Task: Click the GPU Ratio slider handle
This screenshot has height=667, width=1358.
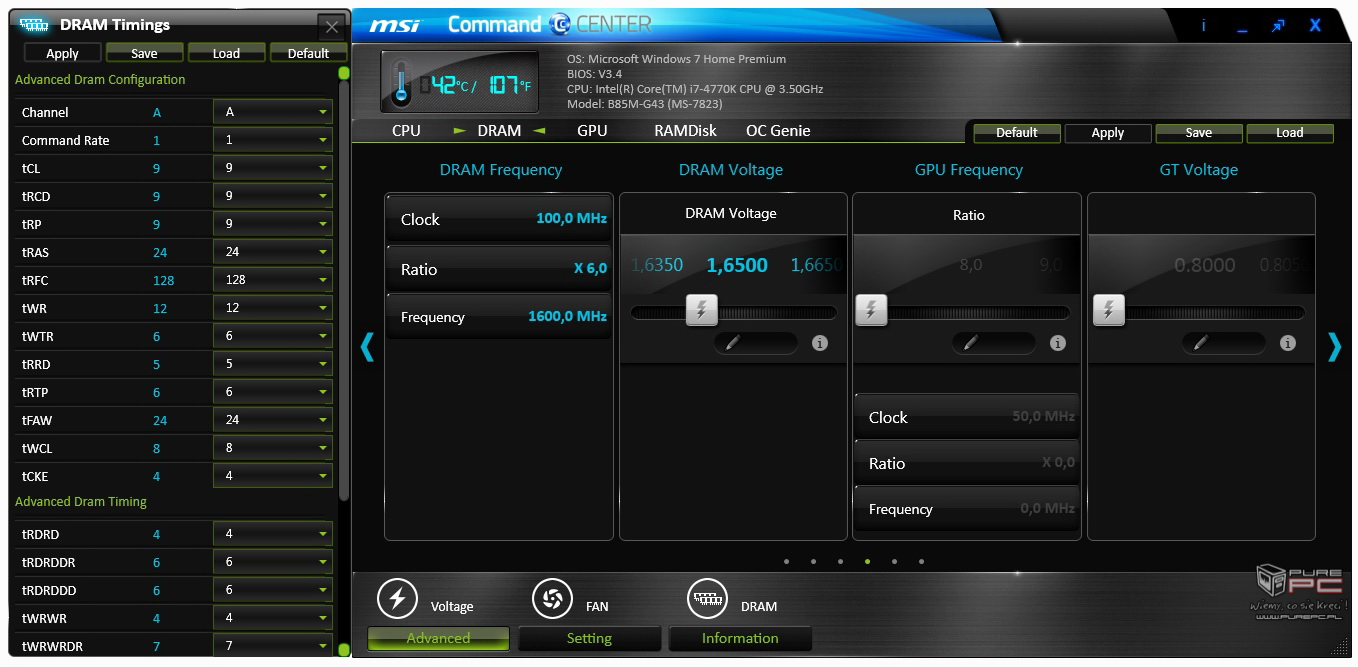Action: [x=871, y=310]
